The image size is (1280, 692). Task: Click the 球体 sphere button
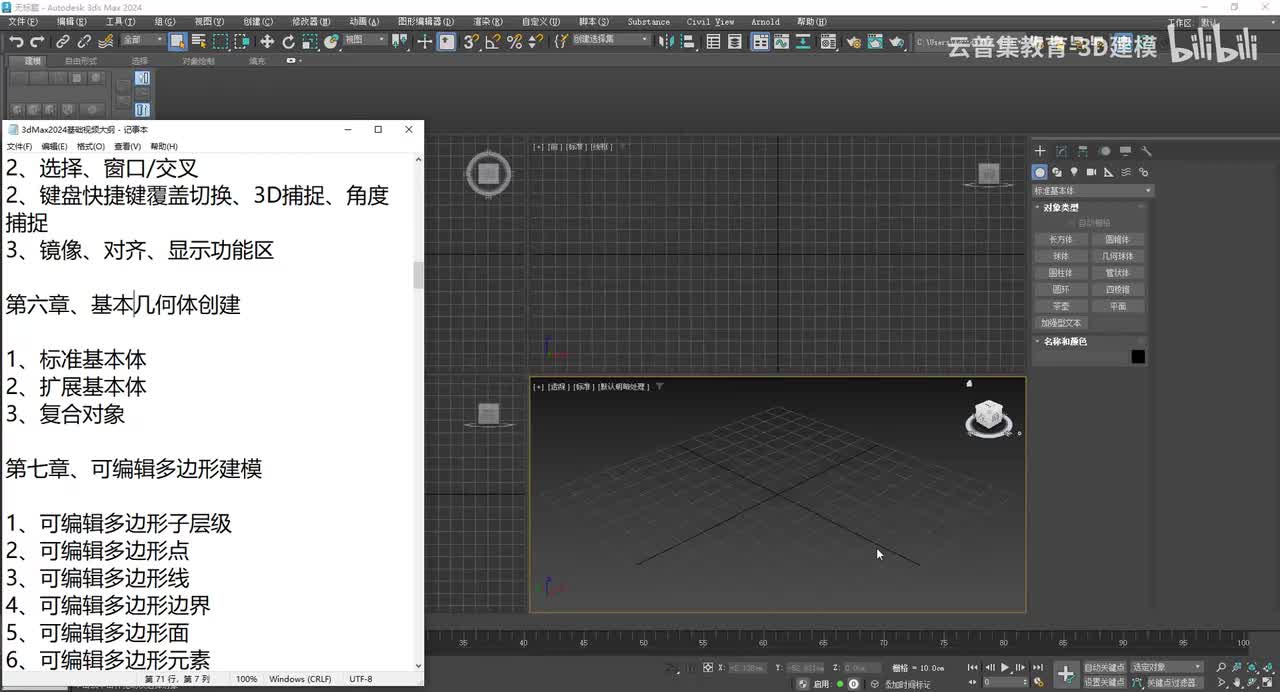(1061, 257)
